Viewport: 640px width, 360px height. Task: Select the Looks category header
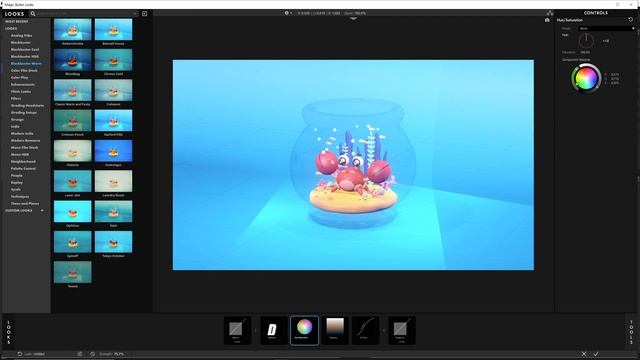[x=11, y=29]
